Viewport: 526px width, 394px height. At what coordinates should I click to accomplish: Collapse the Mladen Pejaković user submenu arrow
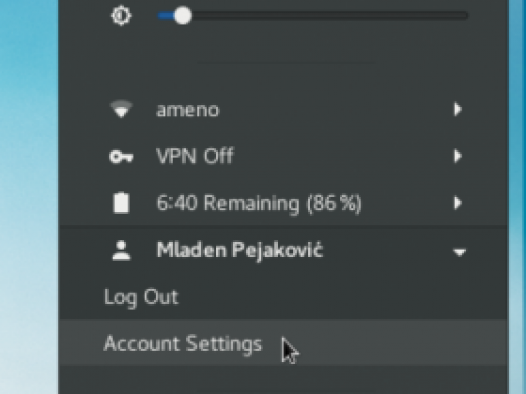[x=459, y=252]
